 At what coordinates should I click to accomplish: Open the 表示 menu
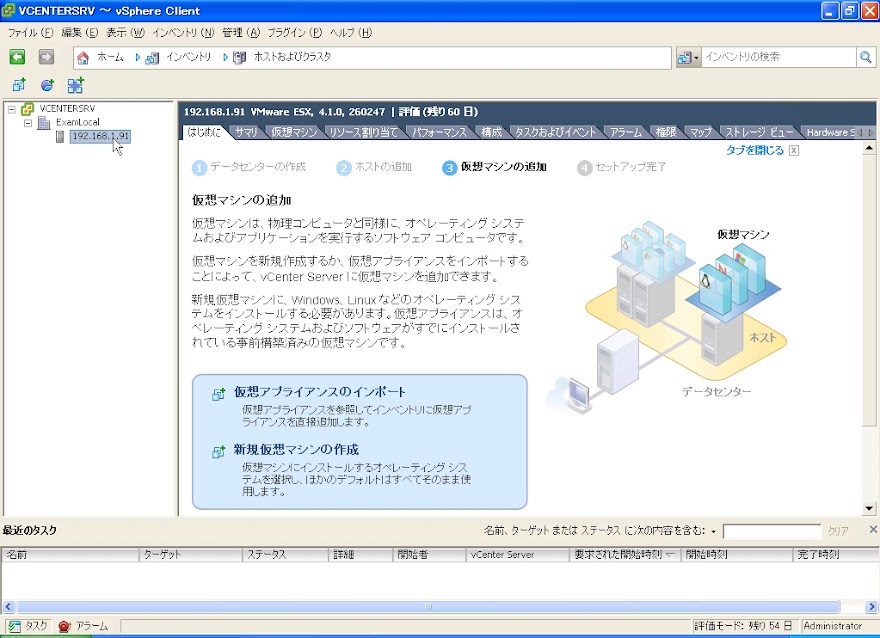point(125,33)
